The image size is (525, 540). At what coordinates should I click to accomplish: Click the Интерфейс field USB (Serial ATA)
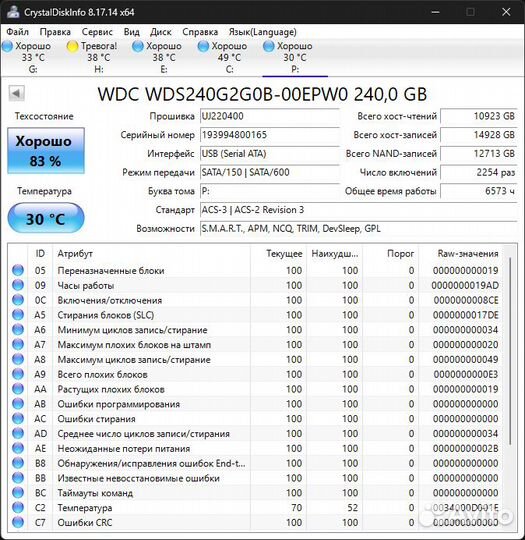pos(269,154)
